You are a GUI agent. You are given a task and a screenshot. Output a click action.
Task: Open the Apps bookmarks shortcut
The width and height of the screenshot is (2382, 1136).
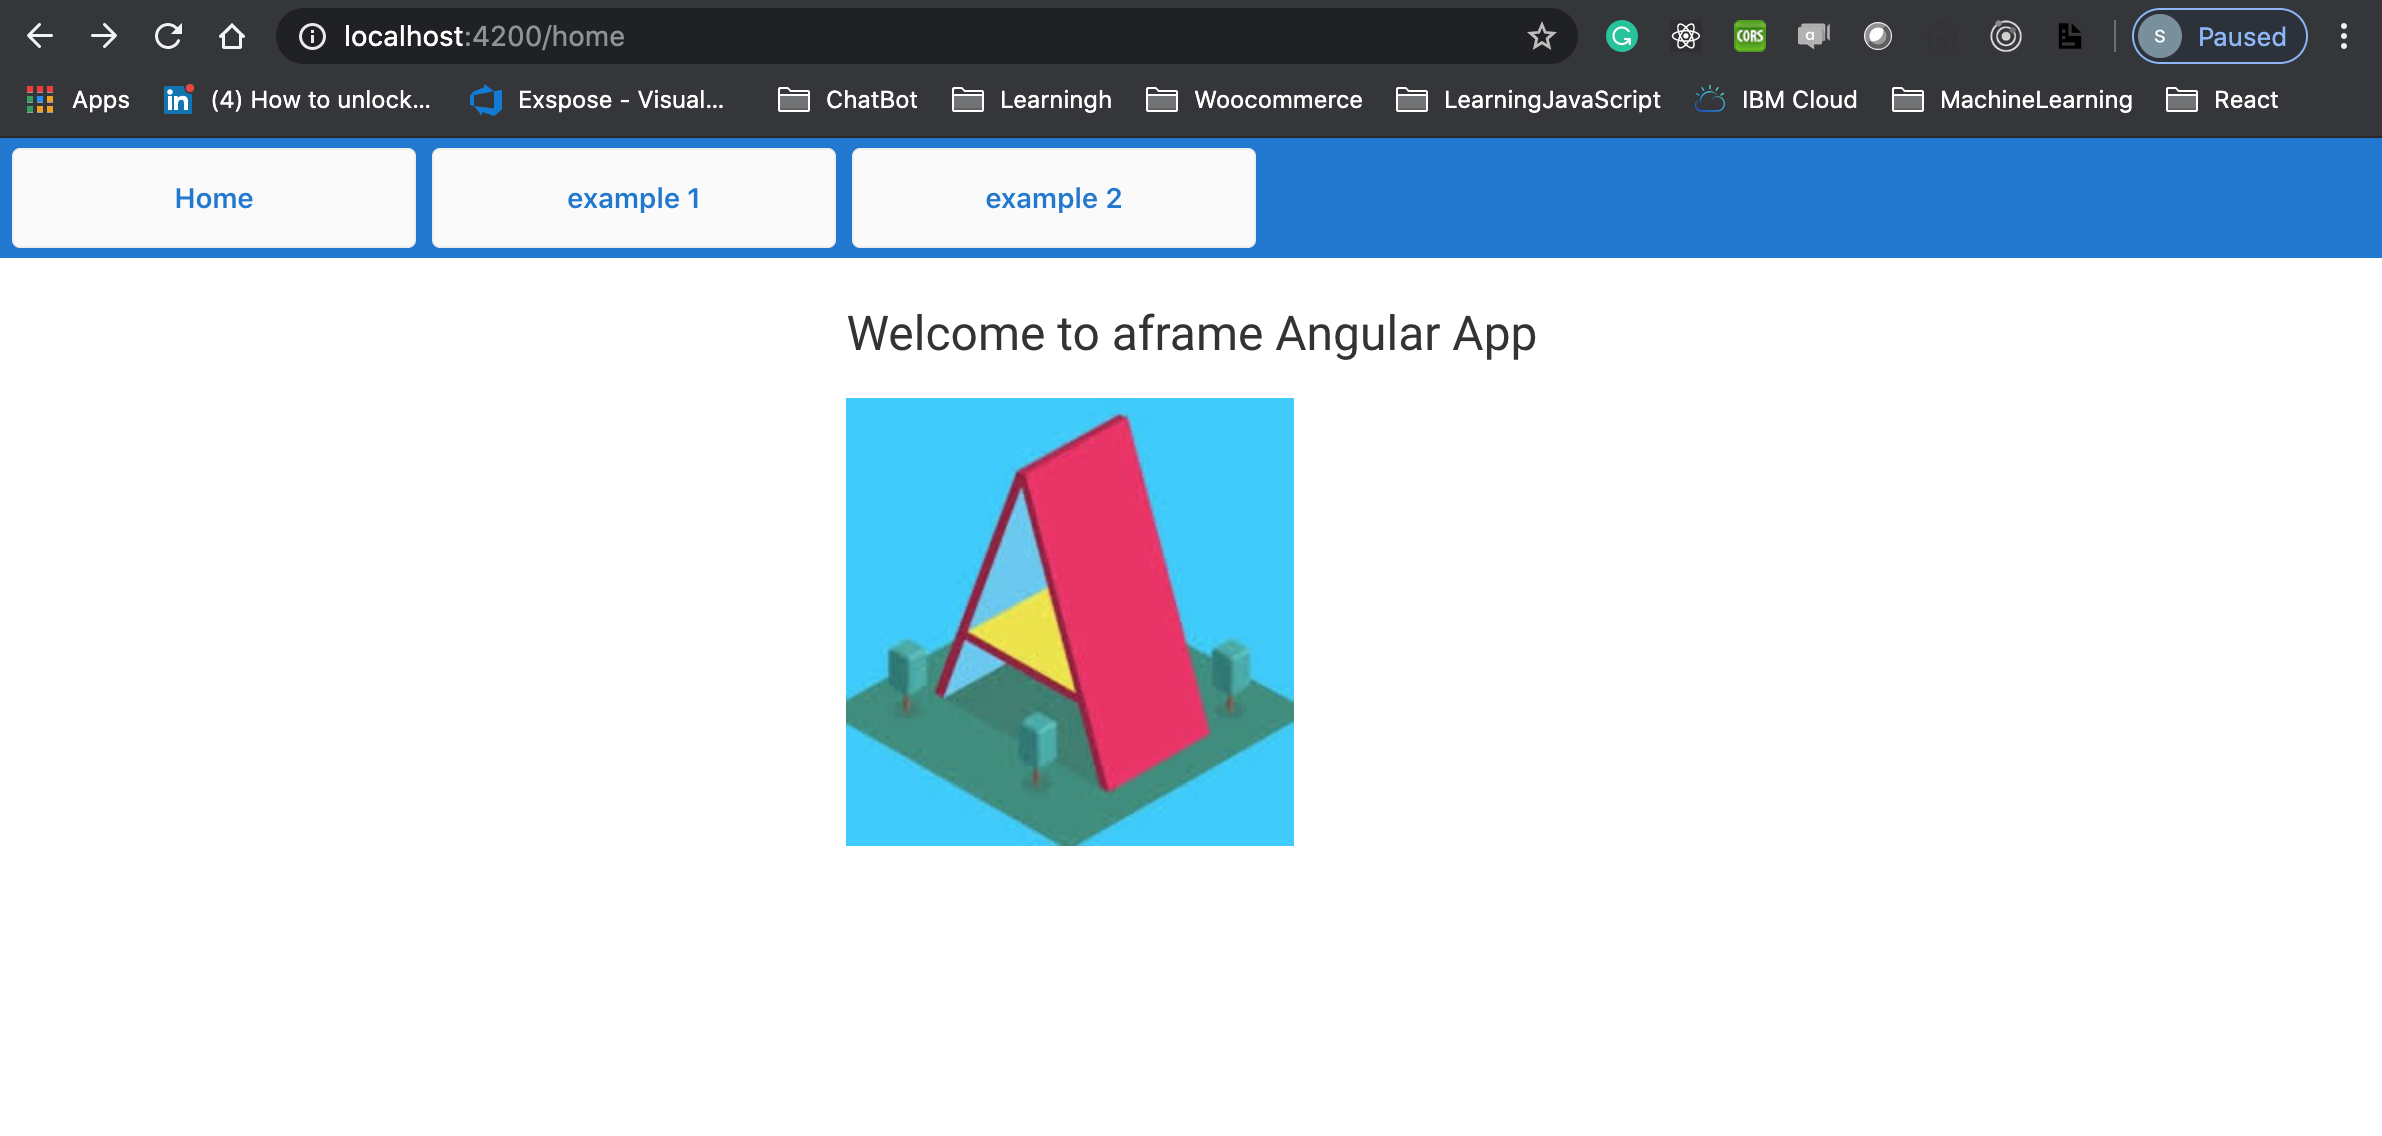78,100
